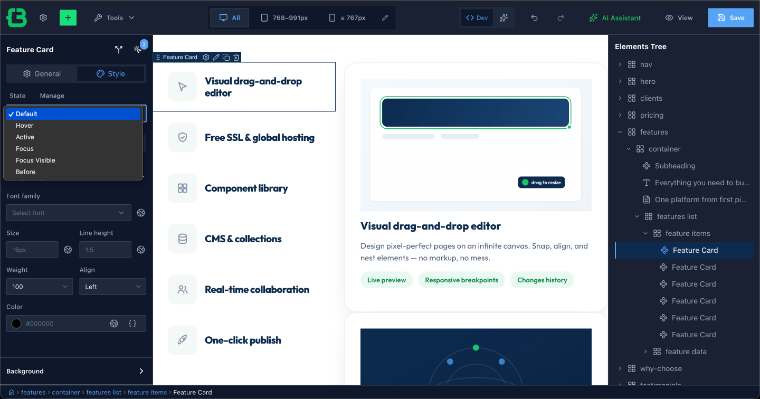Click the sparkle magic icon beside Dev
The width and height of the screenshot is (760, 399).
[504, 17]
